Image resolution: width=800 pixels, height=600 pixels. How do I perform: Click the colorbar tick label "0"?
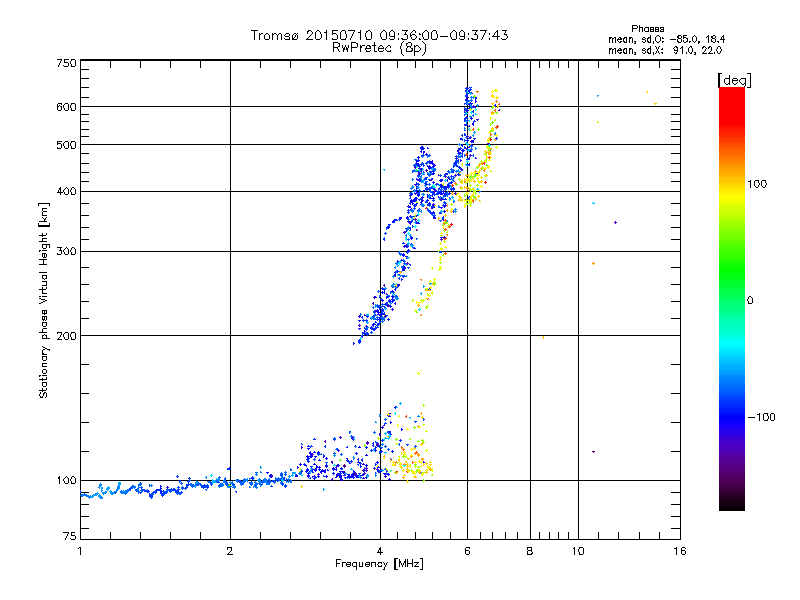pos(750,301)
